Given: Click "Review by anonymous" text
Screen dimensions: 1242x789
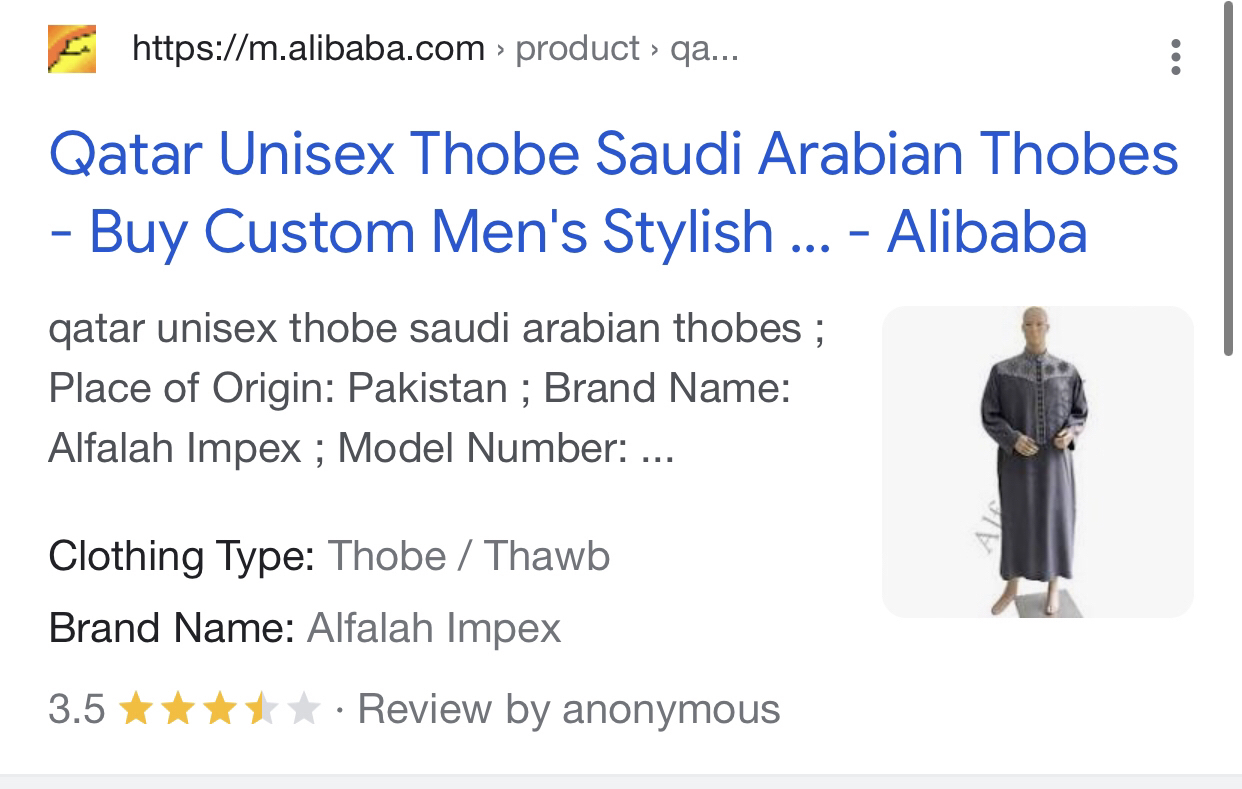Looking at the screenshot, I should (x=568, y=710).
